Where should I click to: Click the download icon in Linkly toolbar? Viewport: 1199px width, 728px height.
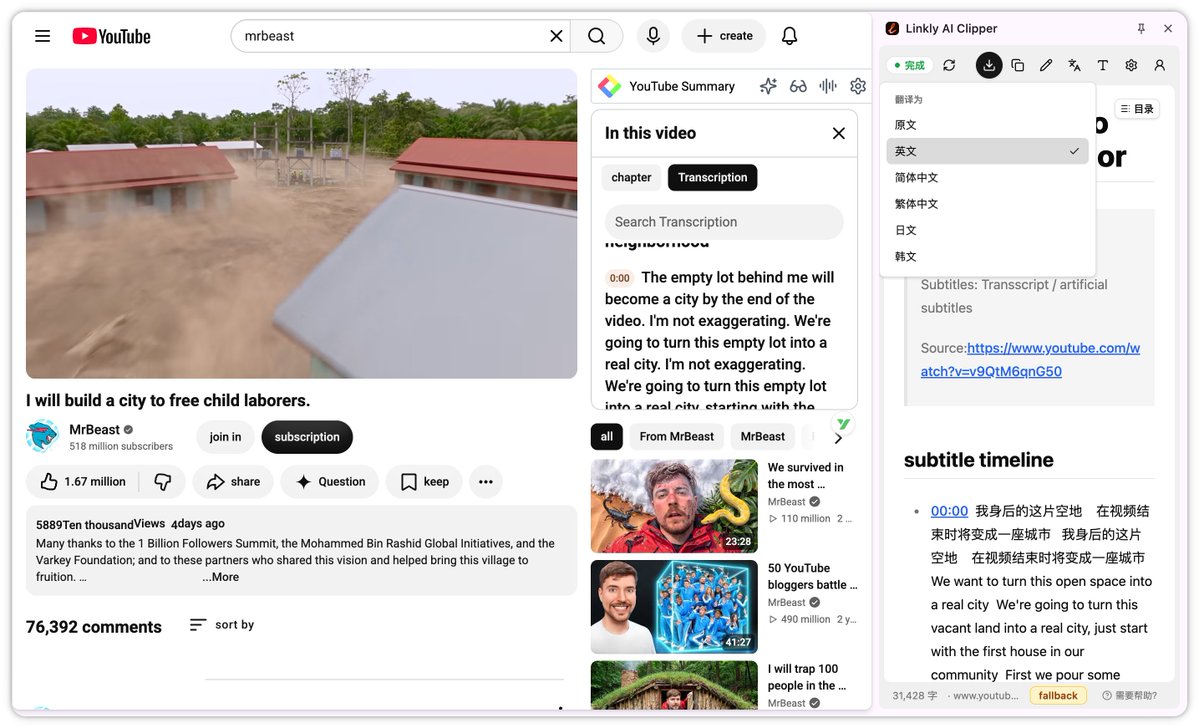click(x=989, y=65)
